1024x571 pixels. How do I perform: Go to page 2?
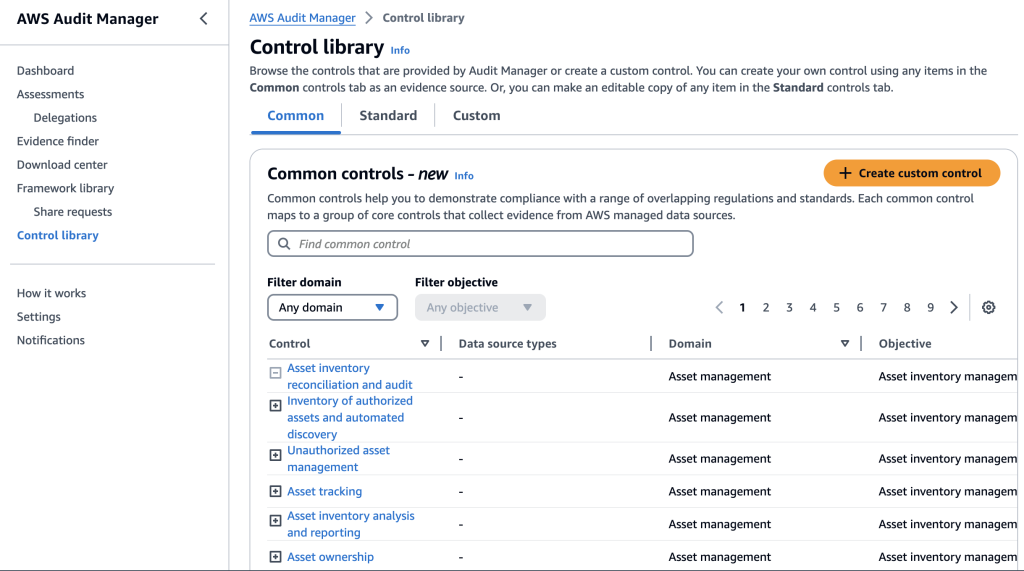765,307
